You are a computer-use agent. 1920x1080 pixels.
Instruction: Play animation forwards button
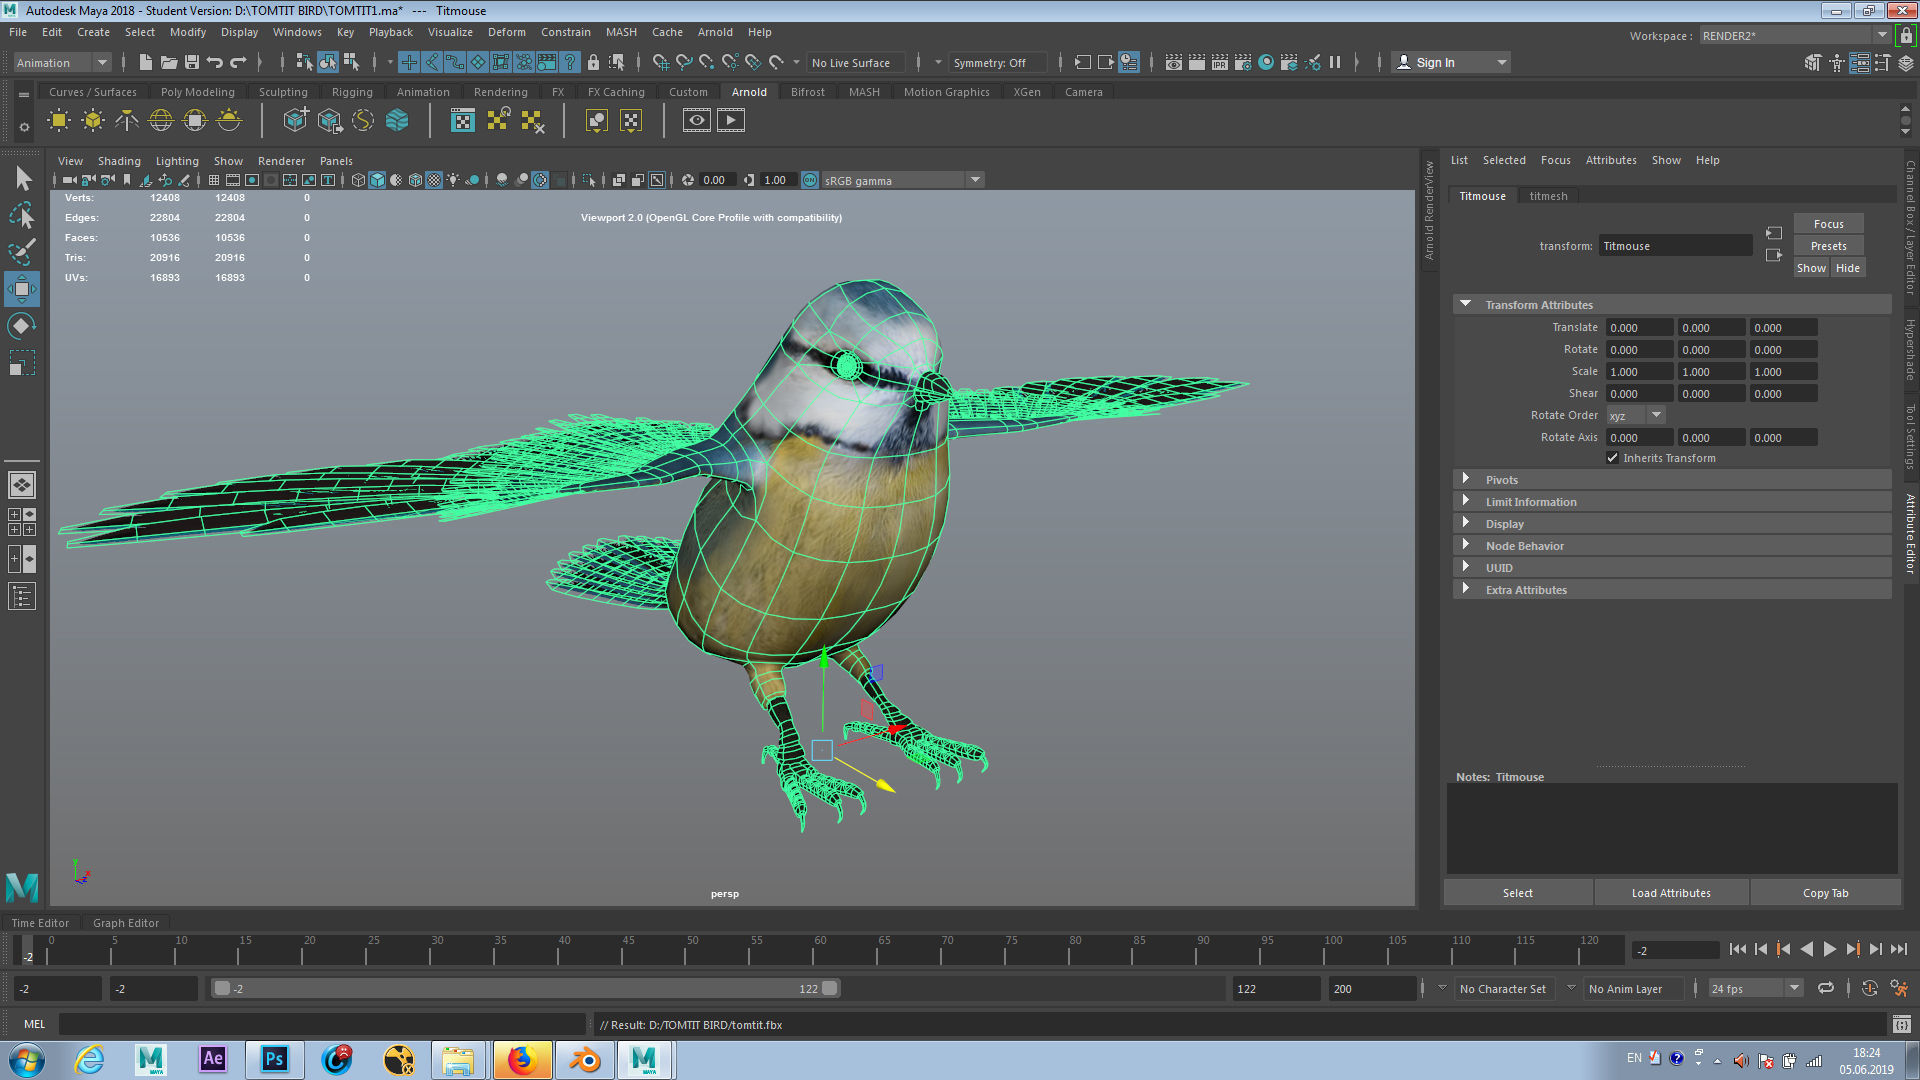1829,950
